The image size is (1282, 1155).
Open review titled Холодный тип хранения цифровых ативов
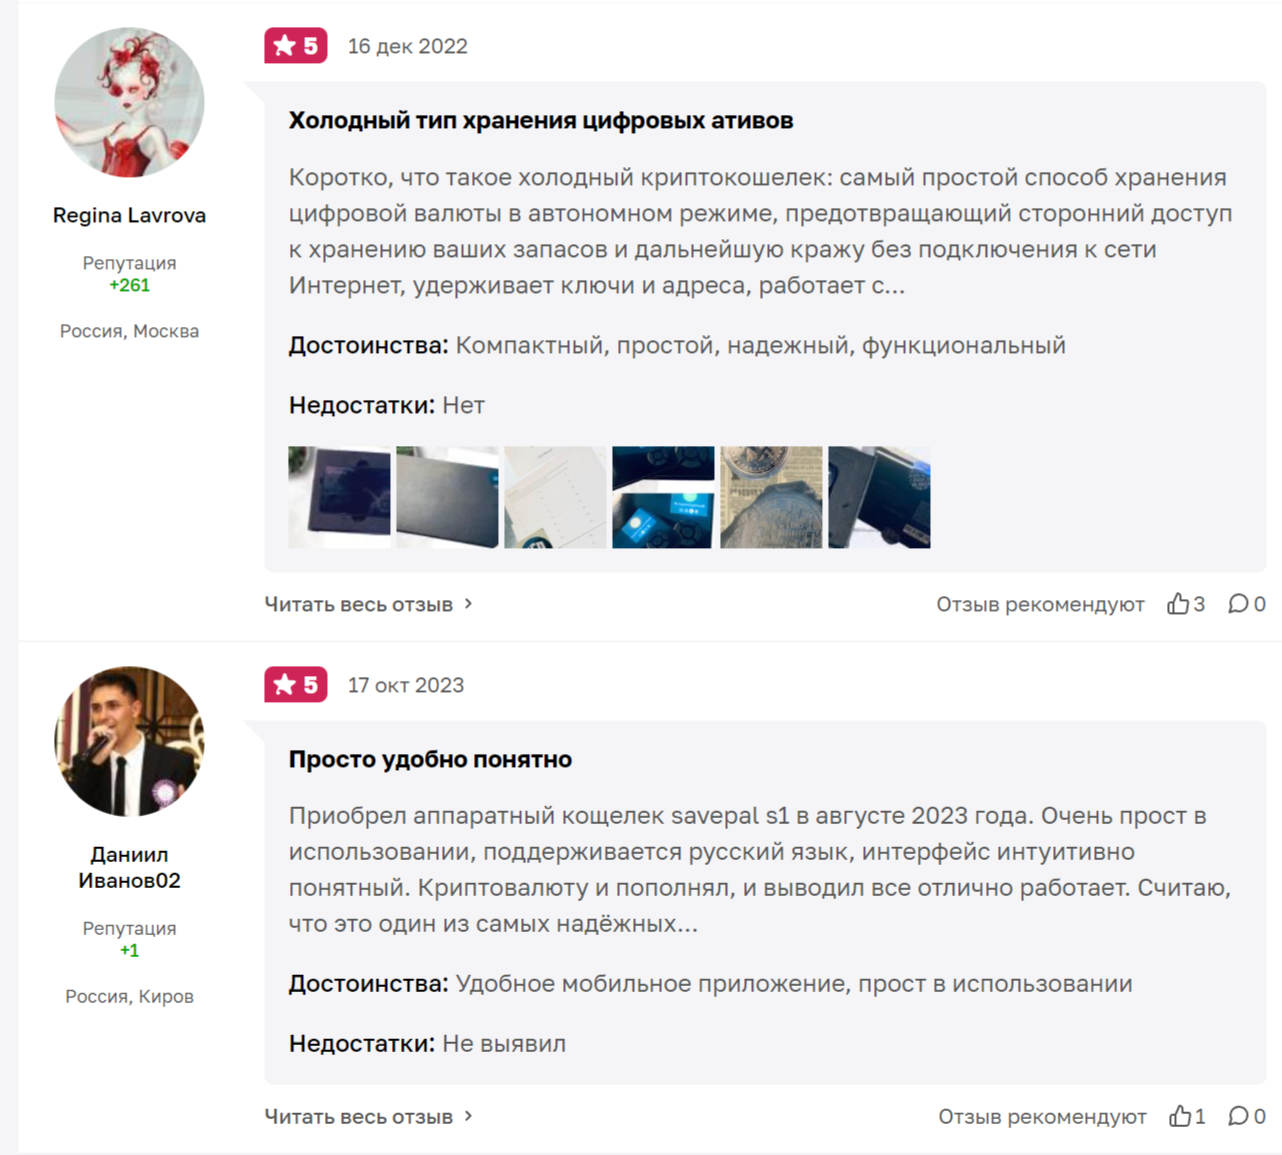pos(541,120)
